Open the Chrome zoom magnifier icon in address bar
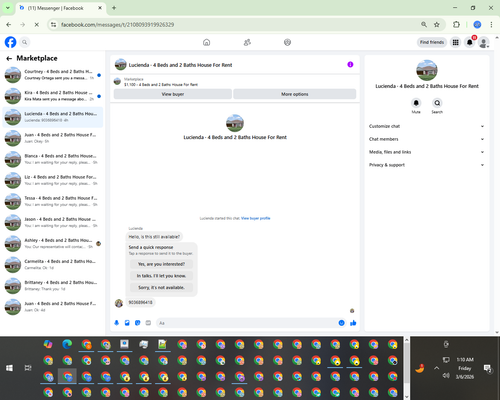 [x=424, y=25]
